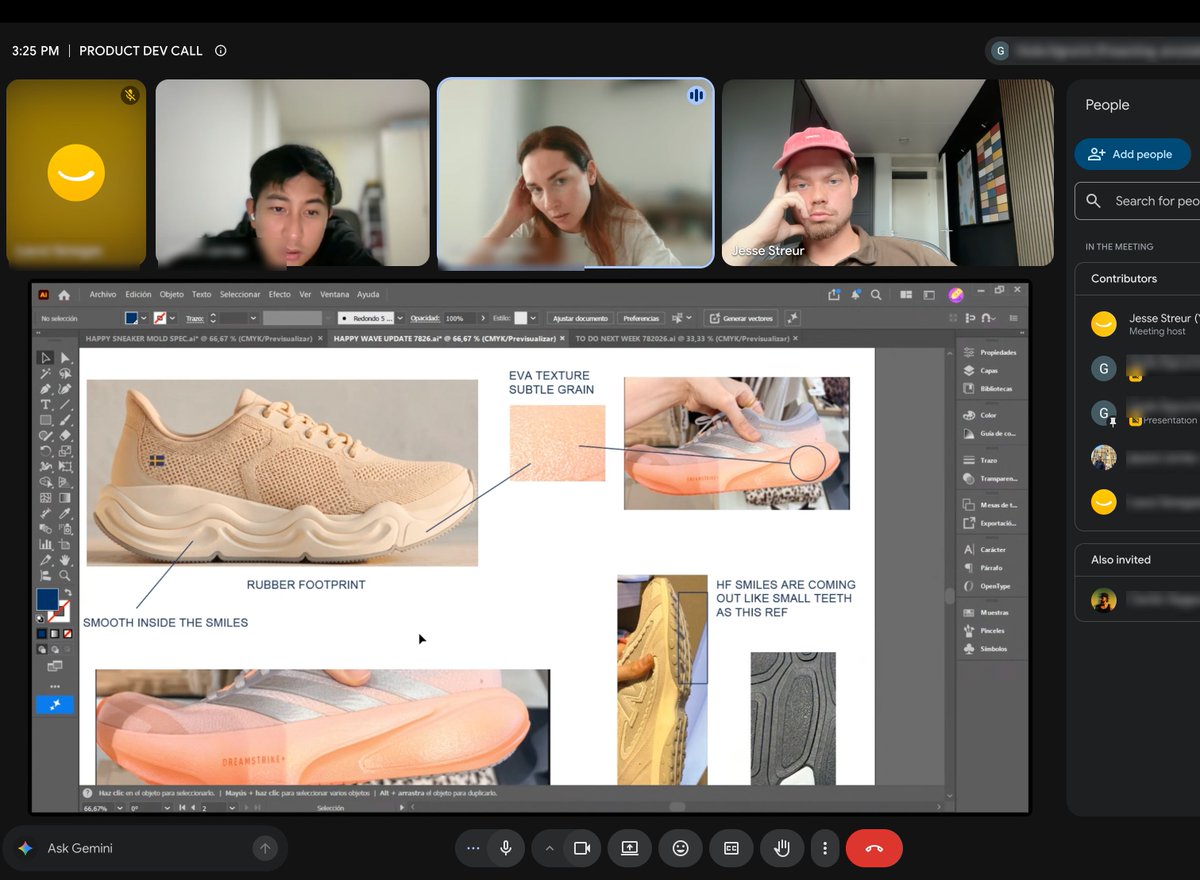Image resolution: width=1200 pixels, height=880 pixels.
Task: Click the Ajustar documento button
Action: tap(580, 318)
